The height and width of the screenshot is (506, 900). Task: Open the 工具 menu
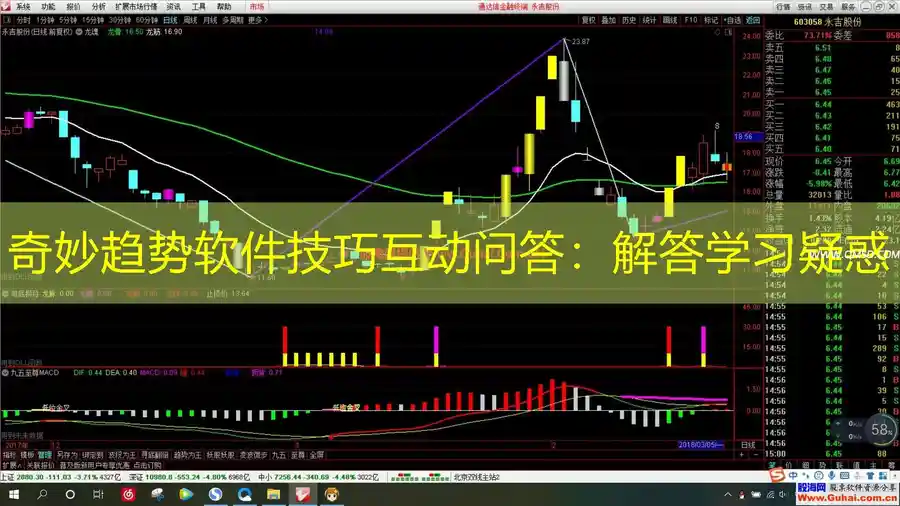[199, 7]
